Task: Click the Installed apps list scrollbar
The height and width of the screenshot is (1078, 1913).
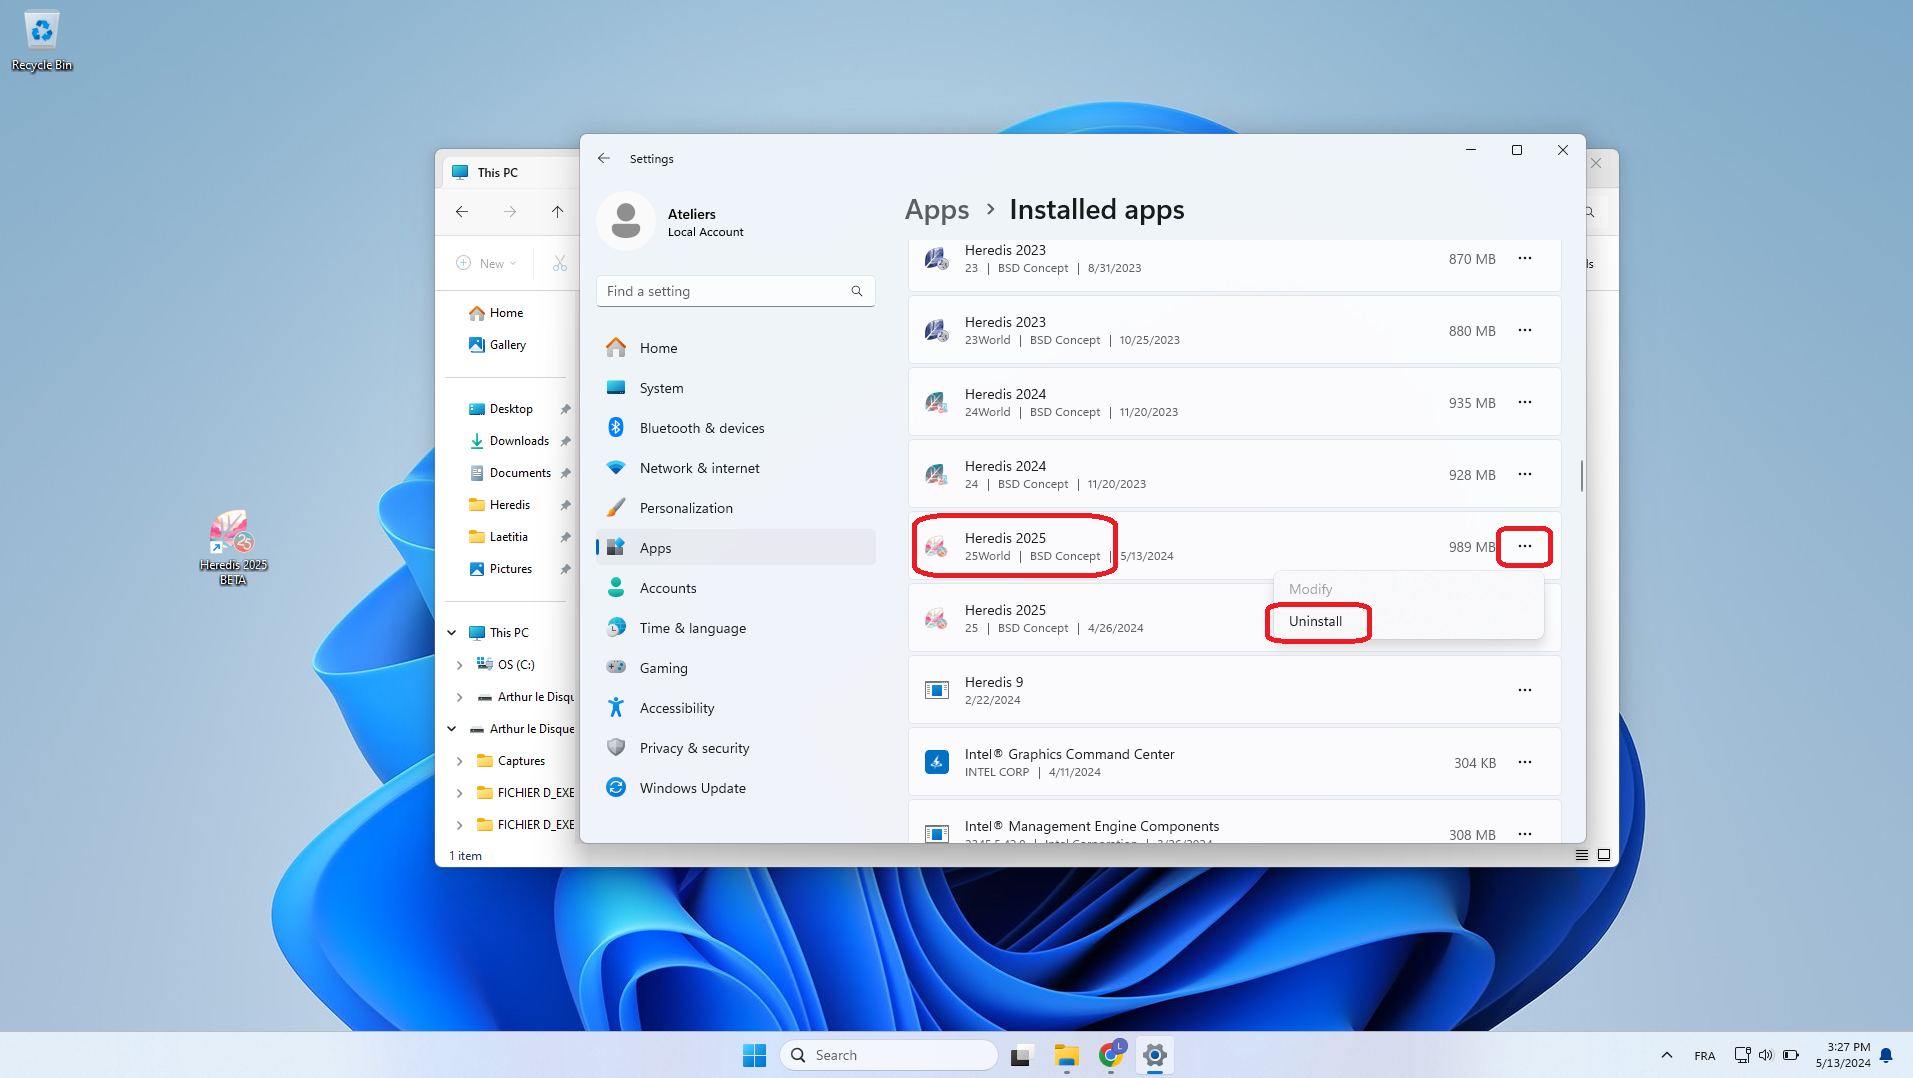Action: (x=1581, y=476)
